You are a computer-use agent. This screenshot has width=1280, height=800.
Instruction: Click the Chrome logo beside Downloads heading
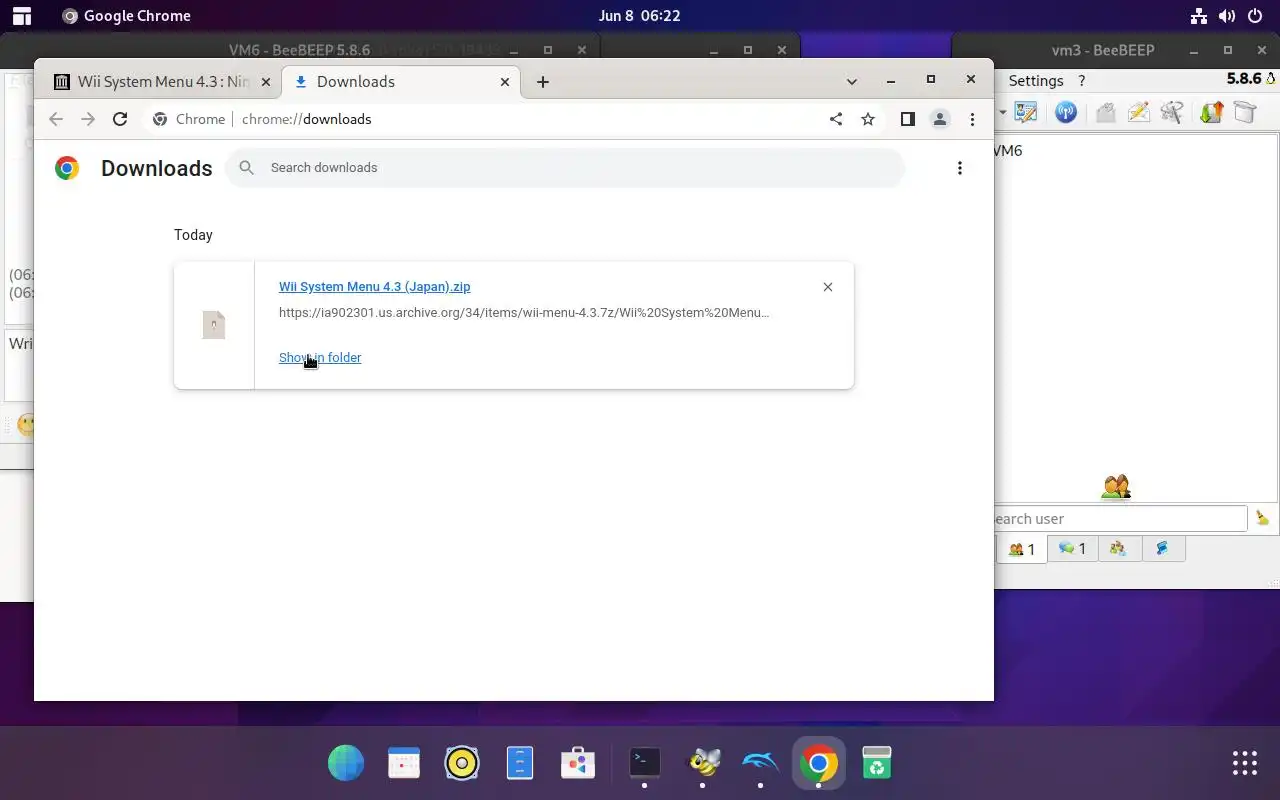(67, 168)
